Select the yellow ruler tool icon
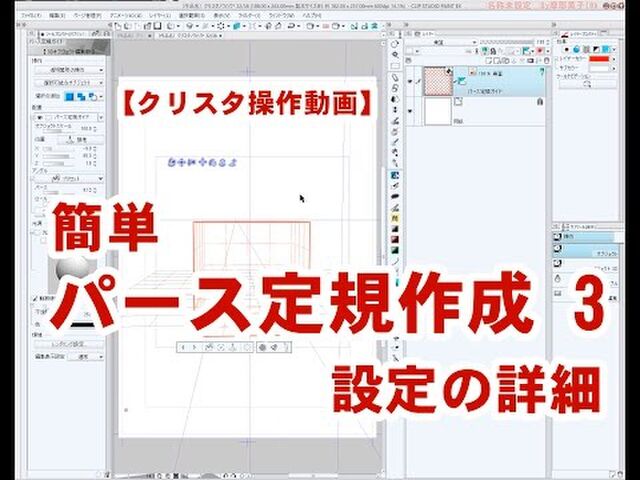The height and width of the screenshot is (480, 640). pyautogui.click(x=395, y=218)
